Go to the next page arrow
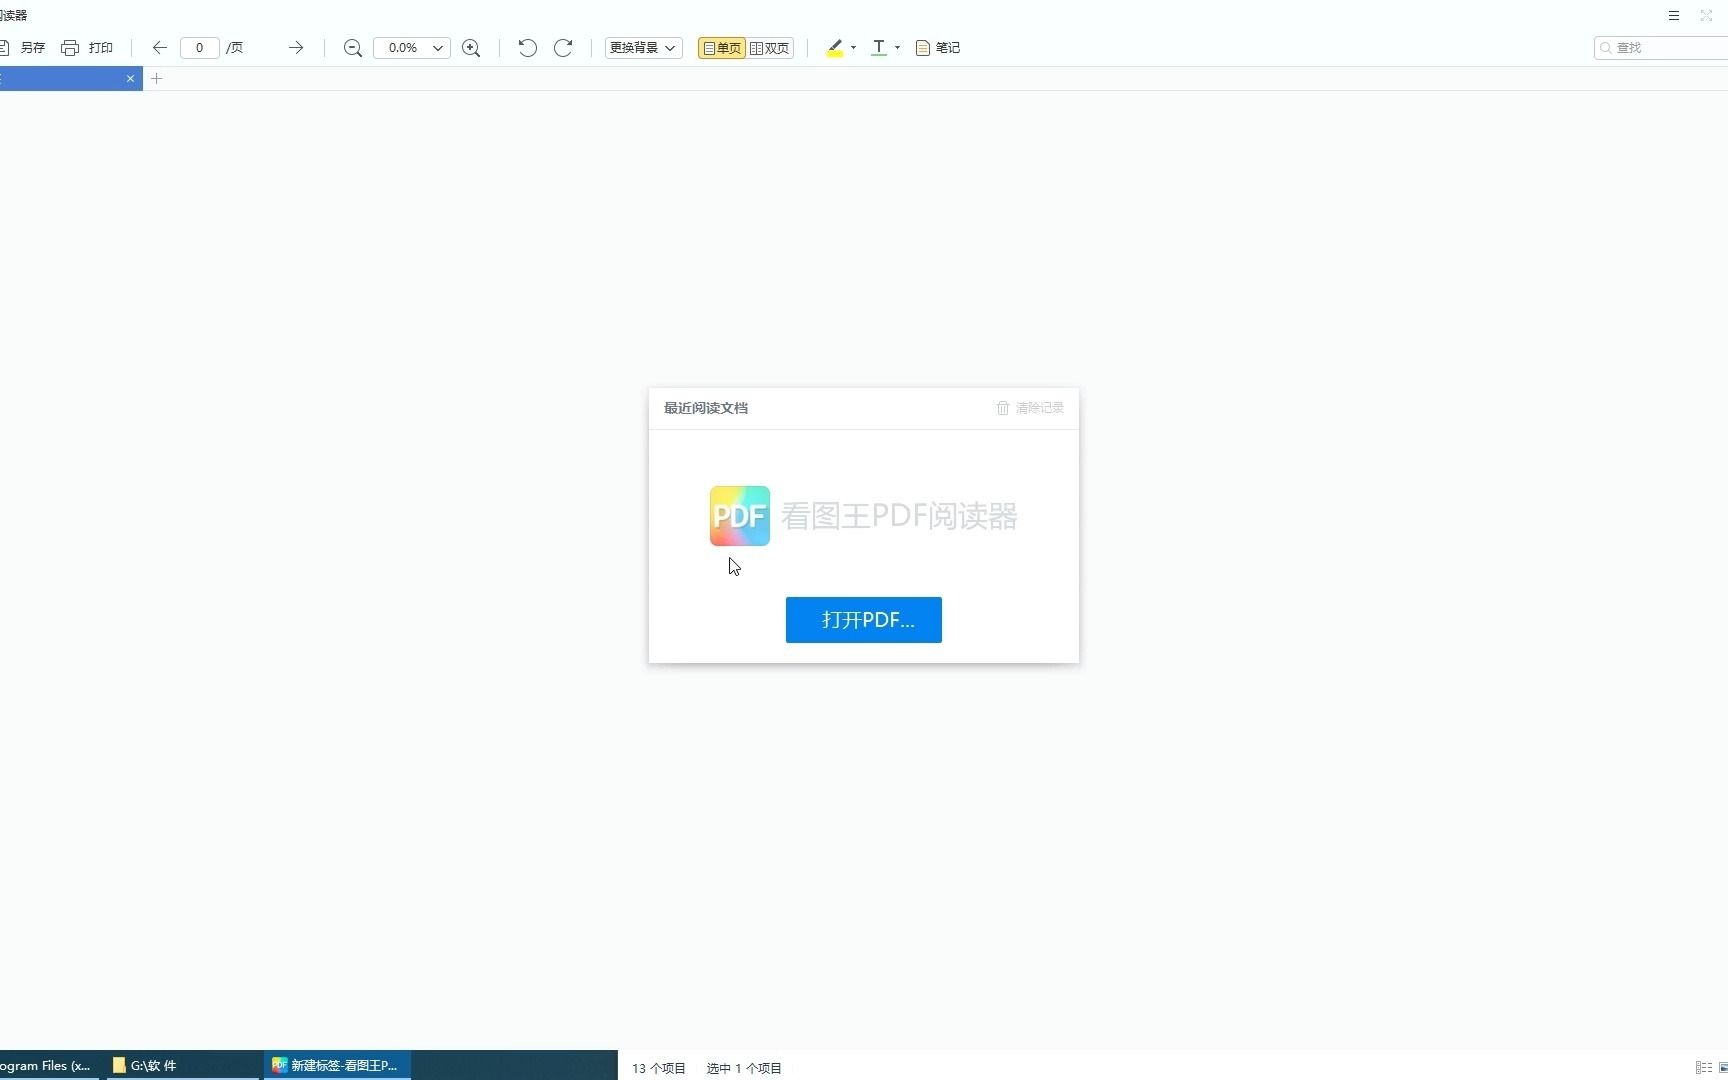Viewport: 1728px width, 1080px height. (x=295, y=48)
